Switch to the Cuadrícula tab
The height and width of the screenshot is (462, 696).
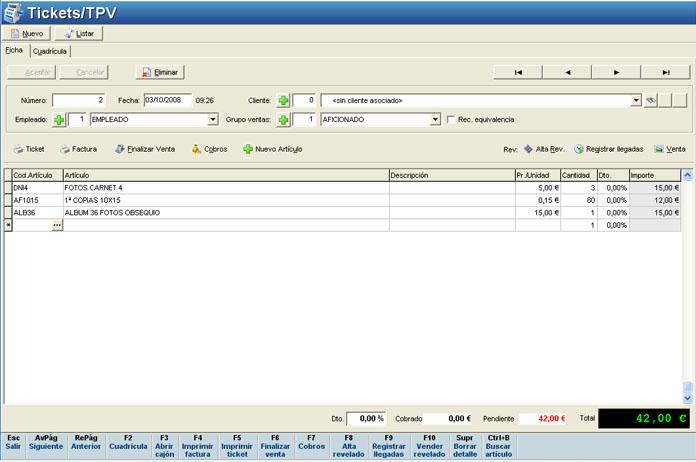tap(50, 51)
